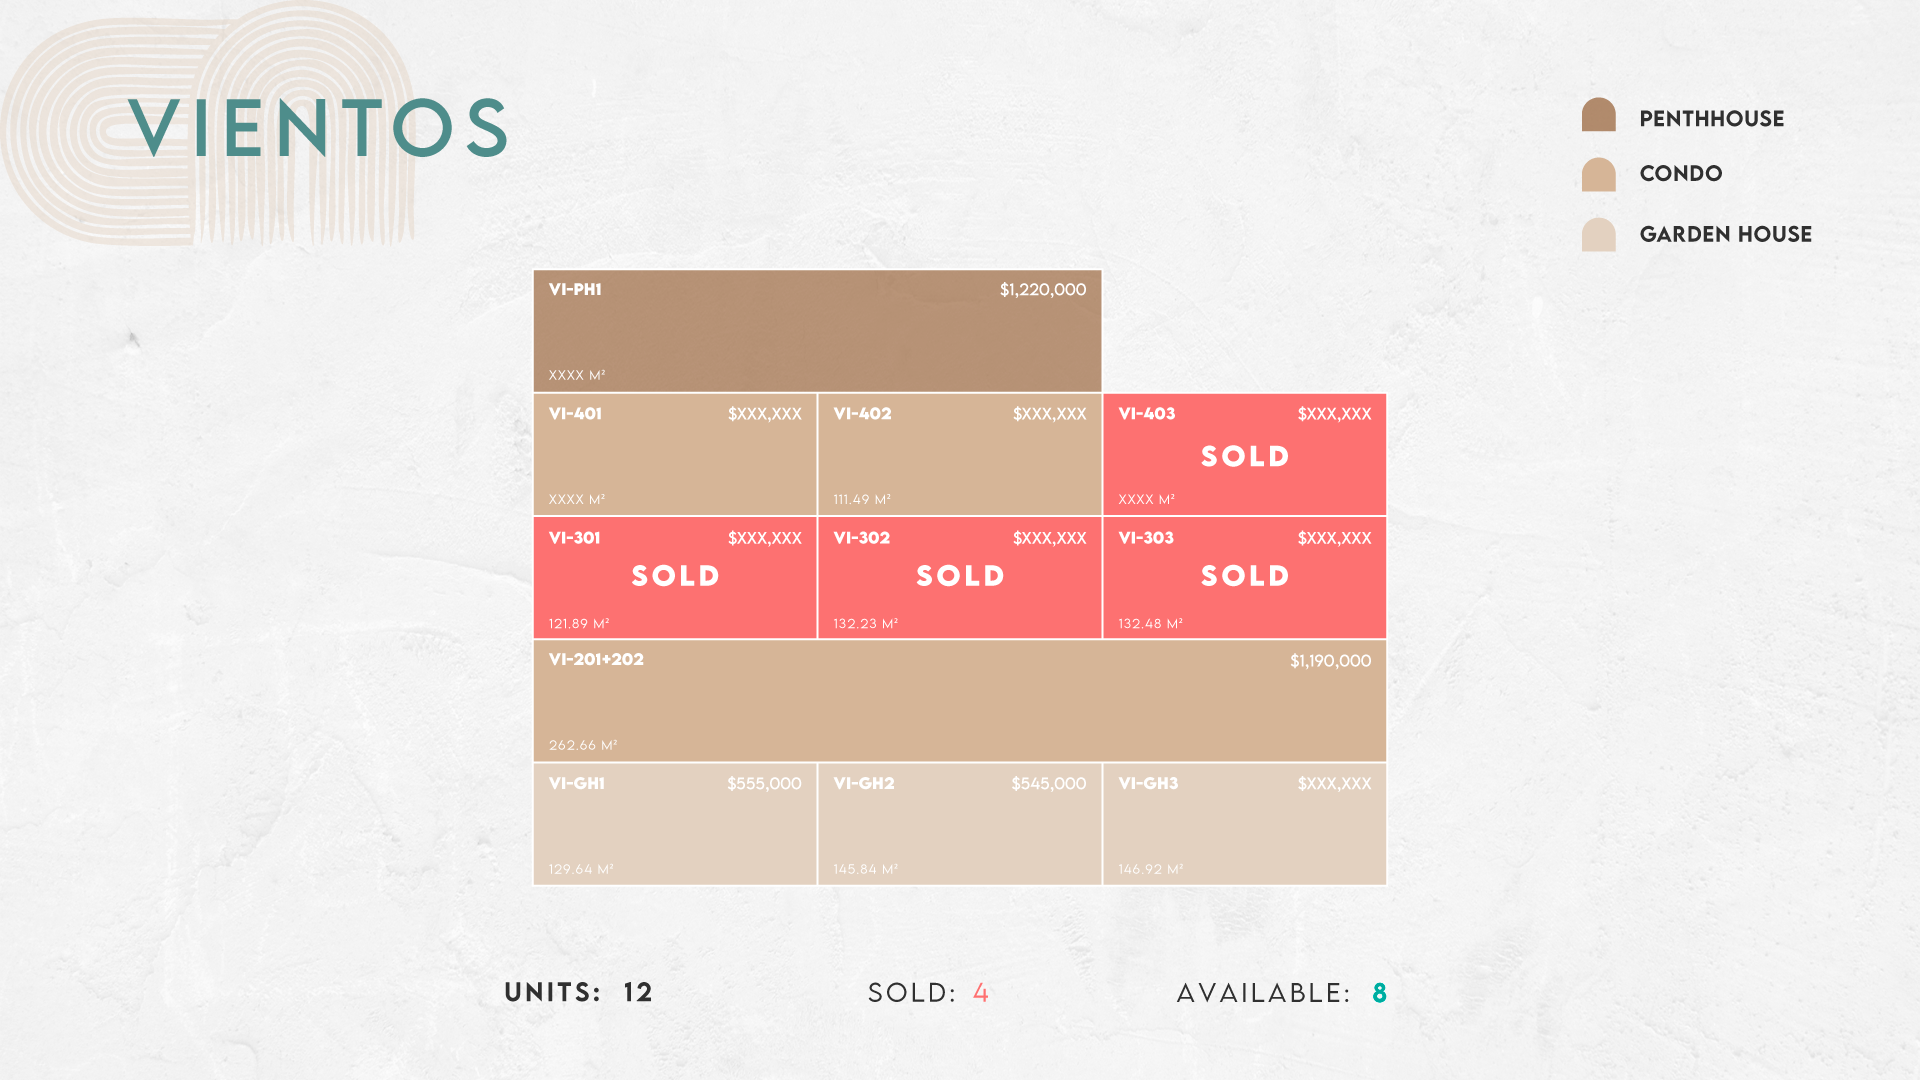Click the SOLD label on VI-302
The height and width of the screenshot is (1080, 1920).
pyautogui.click(x=960, y=576)
